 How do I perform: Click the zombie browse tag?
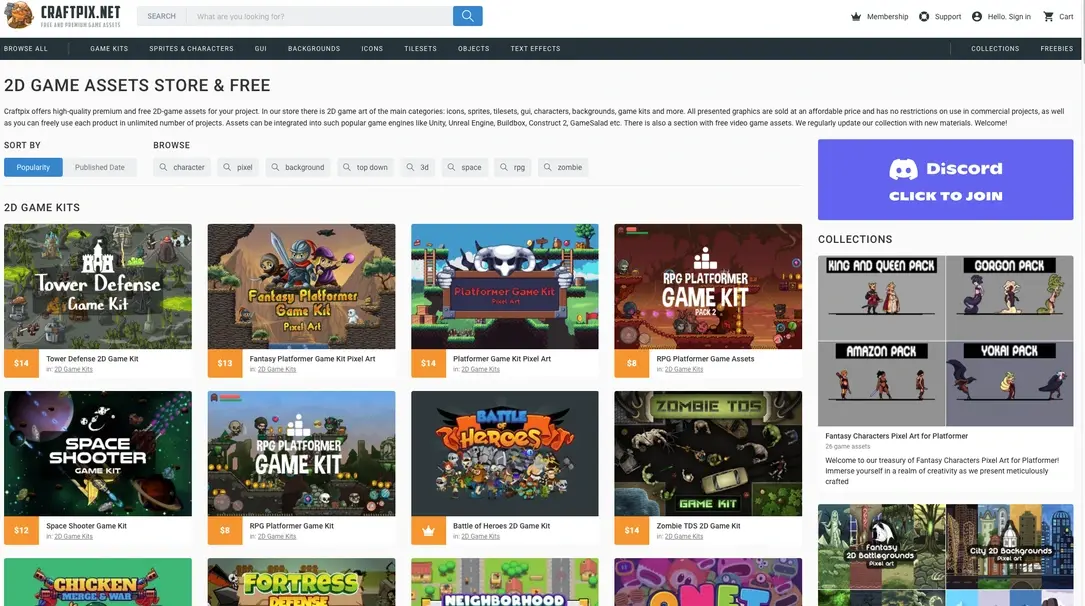tap(563, 167)
